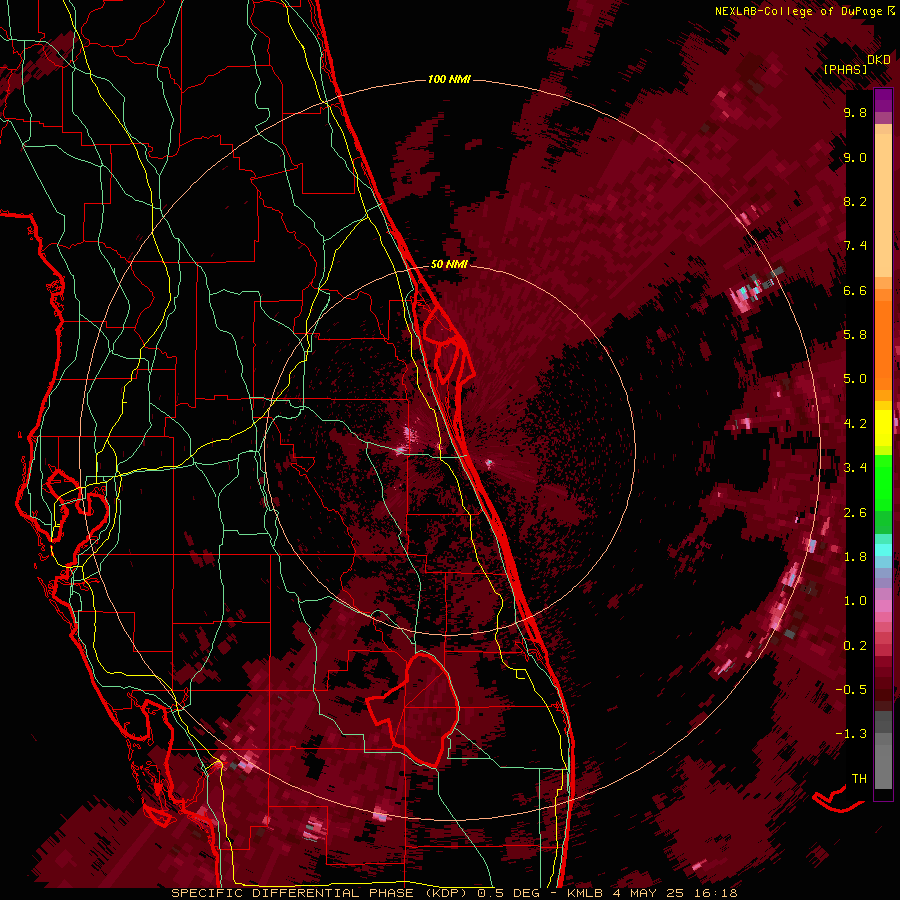Click the gray bottom segment of color bar
This screenshot has width=900, height=900.
click(x=883, y=749)
